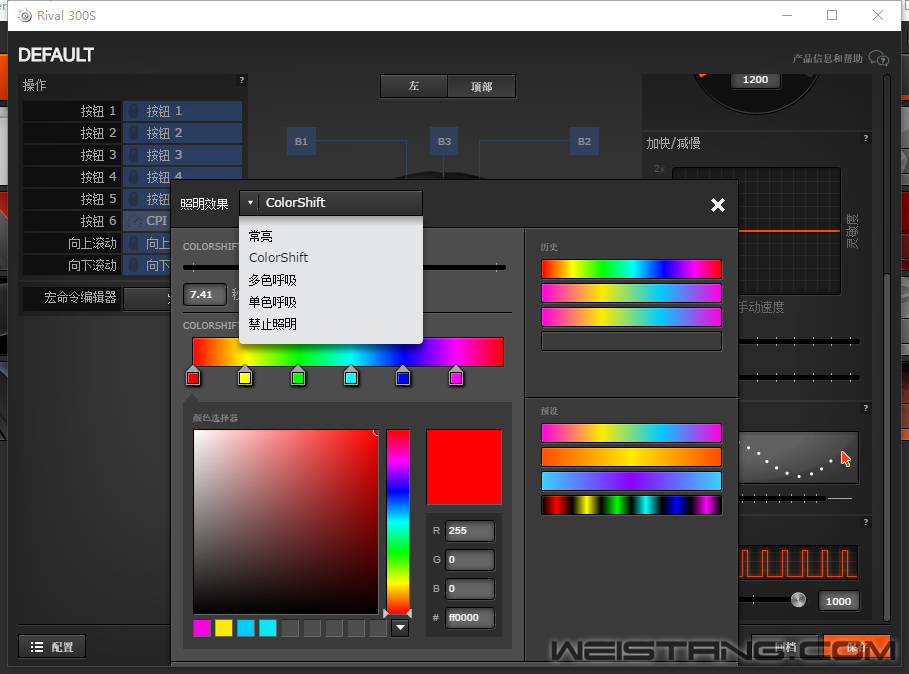The width and height of the screenshot is (909, 674).
Task: Apply the dark banded rainbow preset
Action: point(631,505)
